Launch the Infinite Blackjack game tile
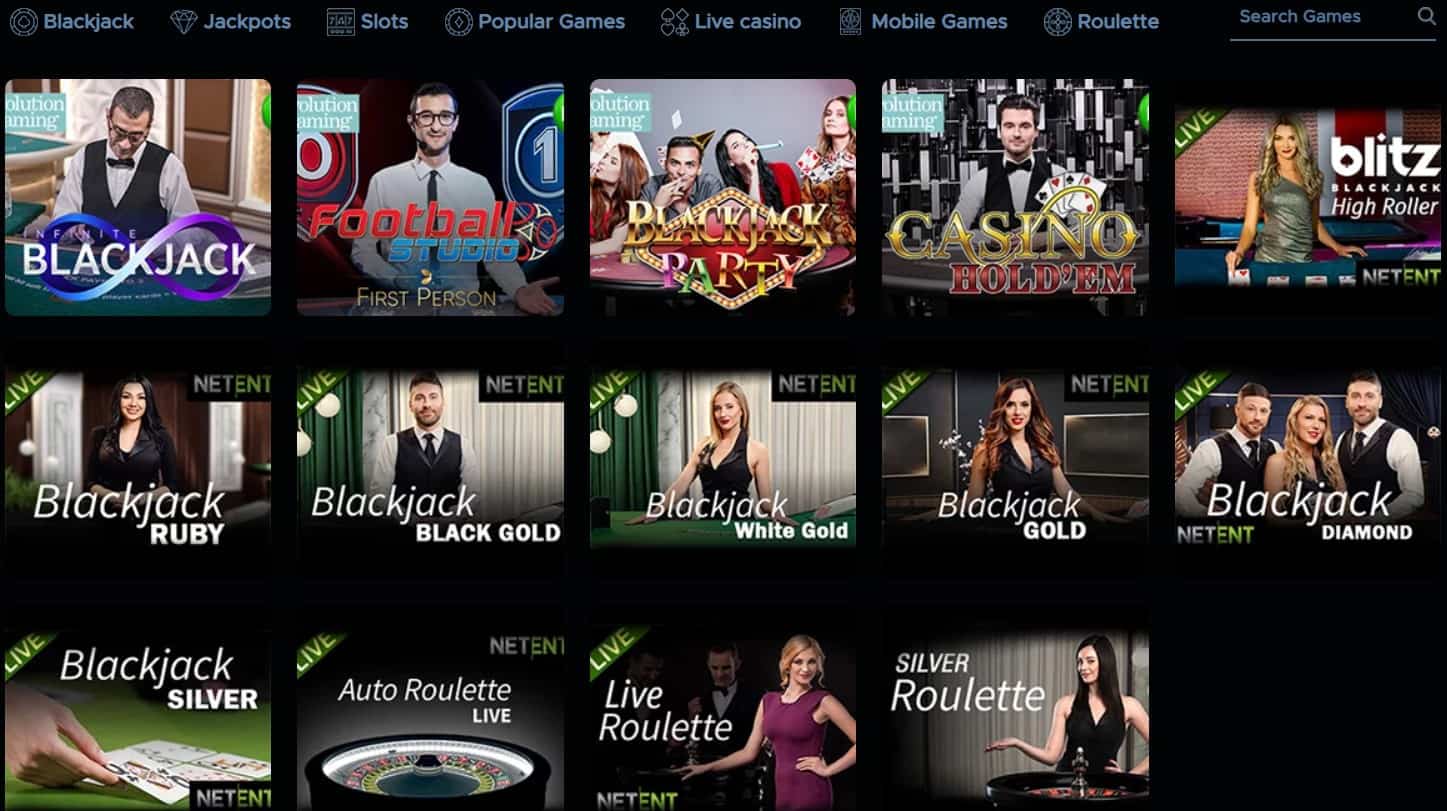 (x=138, y=198)
